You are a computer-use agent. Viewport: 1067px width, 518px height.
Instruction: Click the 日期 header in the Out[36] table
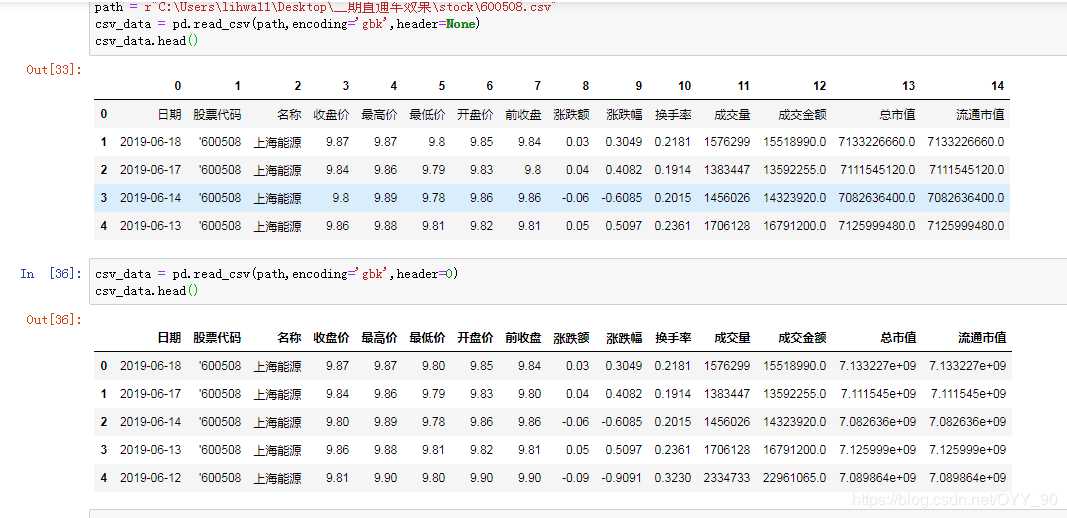(169, 337)
